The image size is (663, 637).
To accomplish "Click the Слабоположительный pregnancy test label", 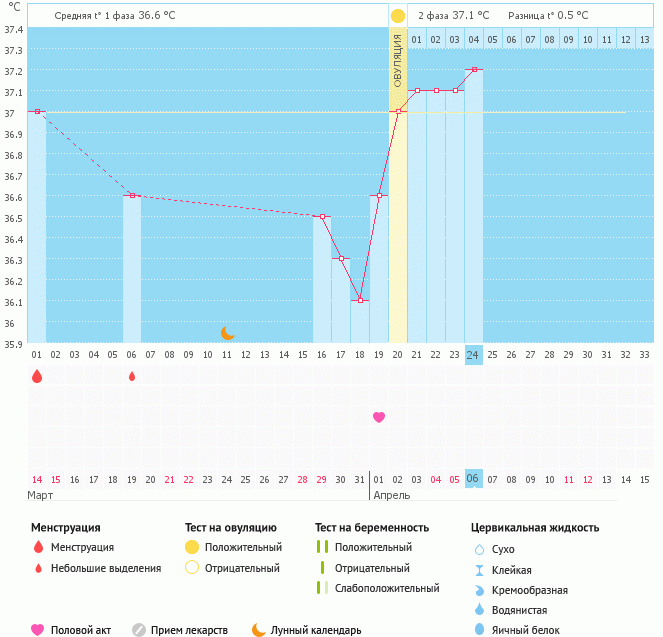I will [387, 588].
